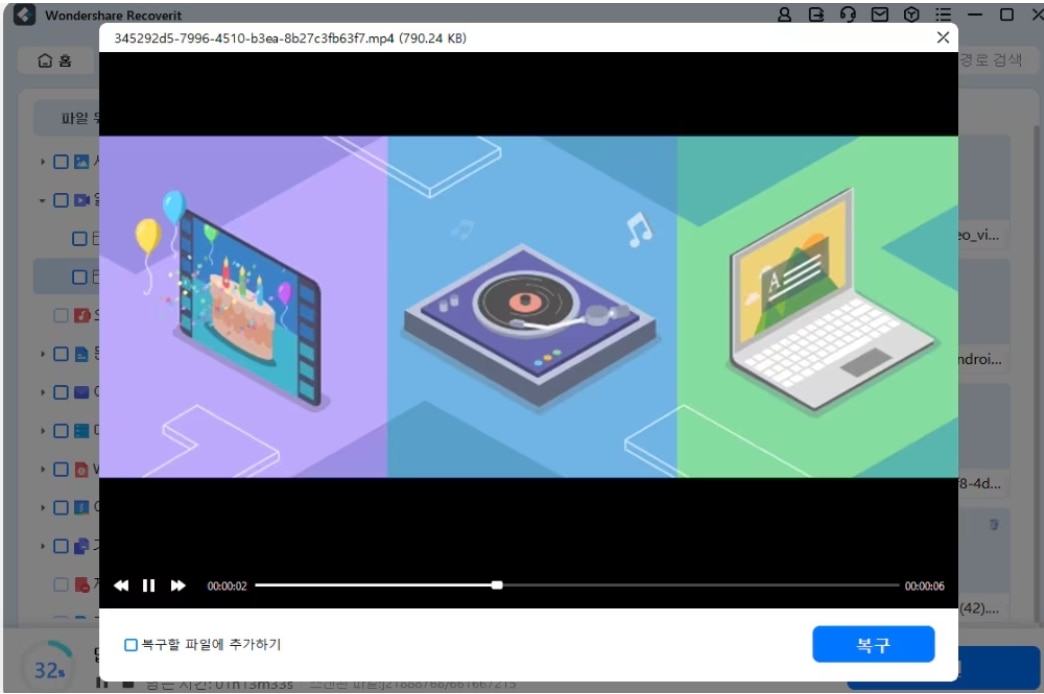Select the red music note audio icon

[x=81, y=315]
